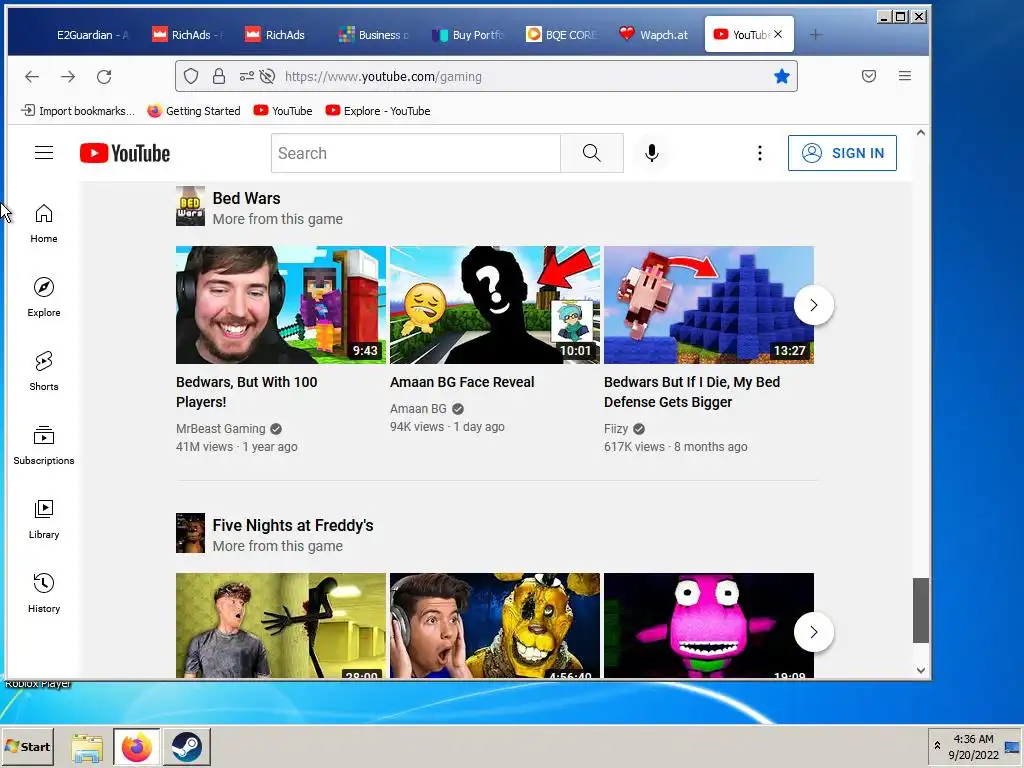Switch to the E2Guardian tab
The width and height of the screenshot is (1024, 768).
click(93, 35)
